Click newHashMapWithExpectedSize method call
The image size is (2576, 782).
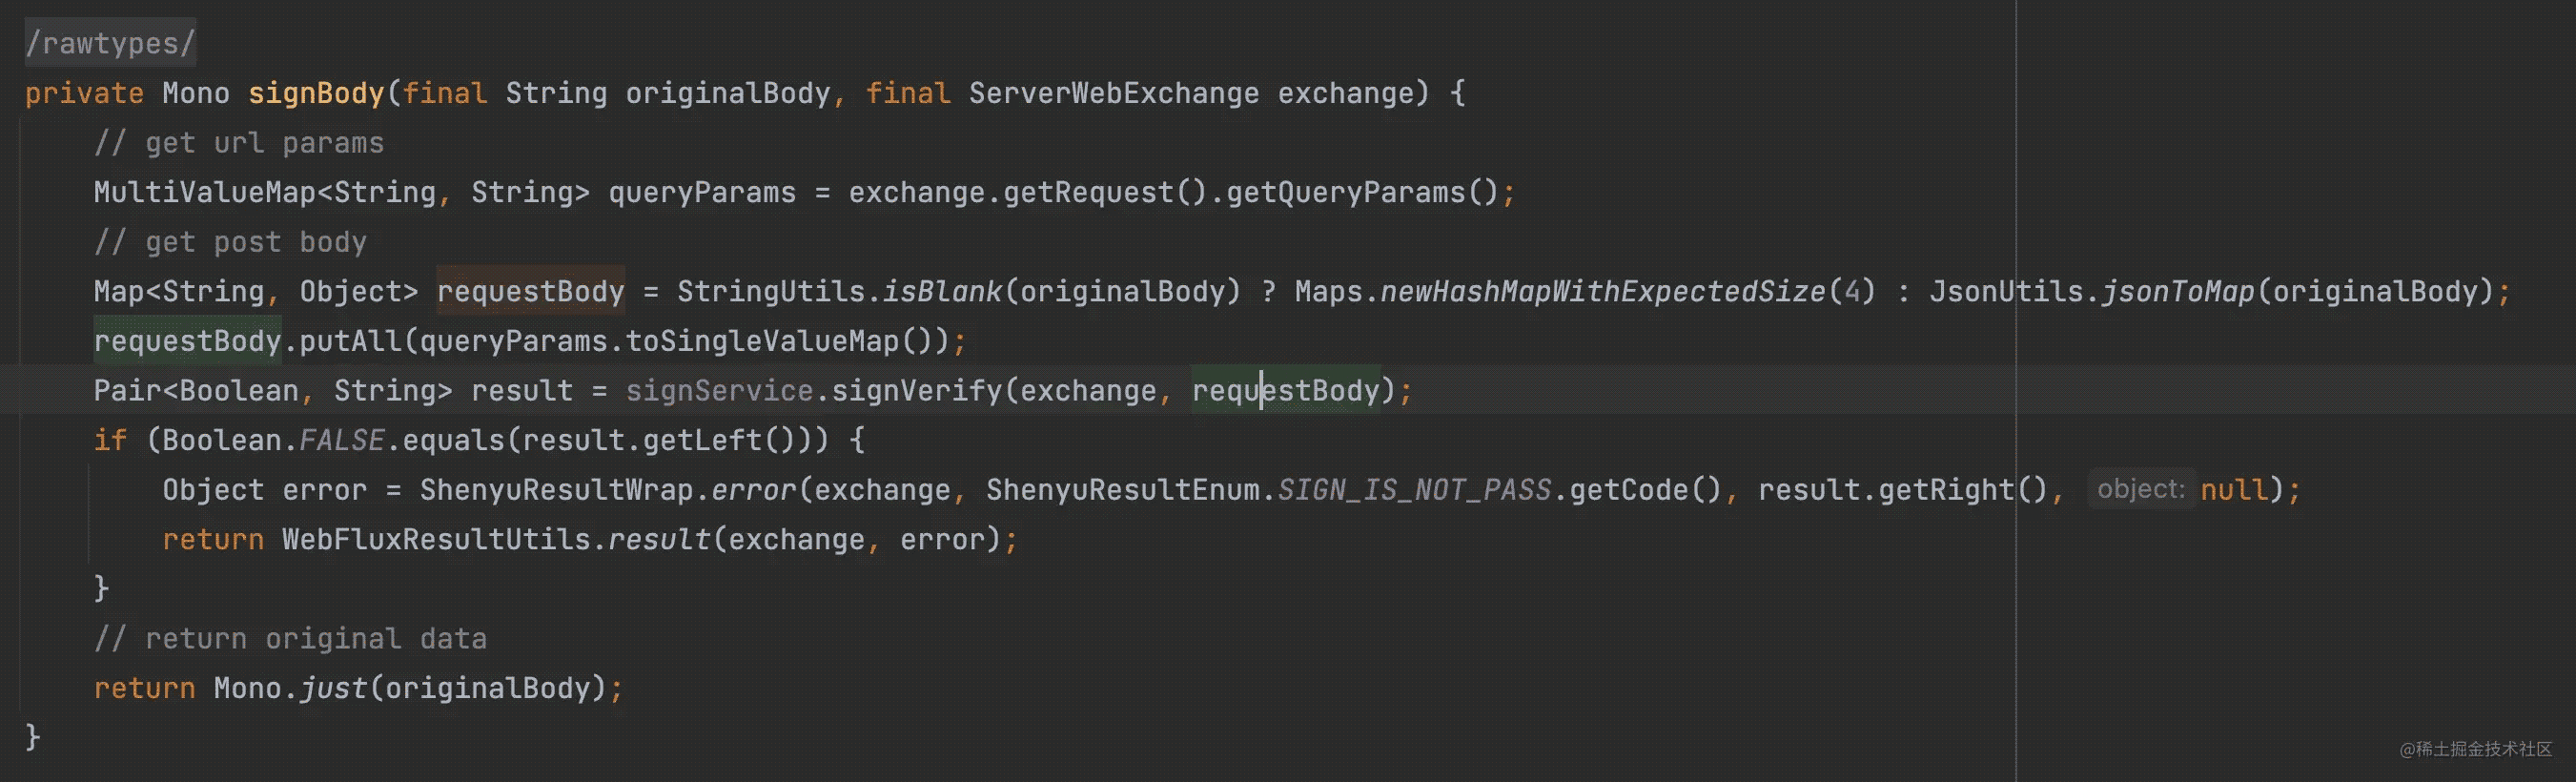(1602, 291)
